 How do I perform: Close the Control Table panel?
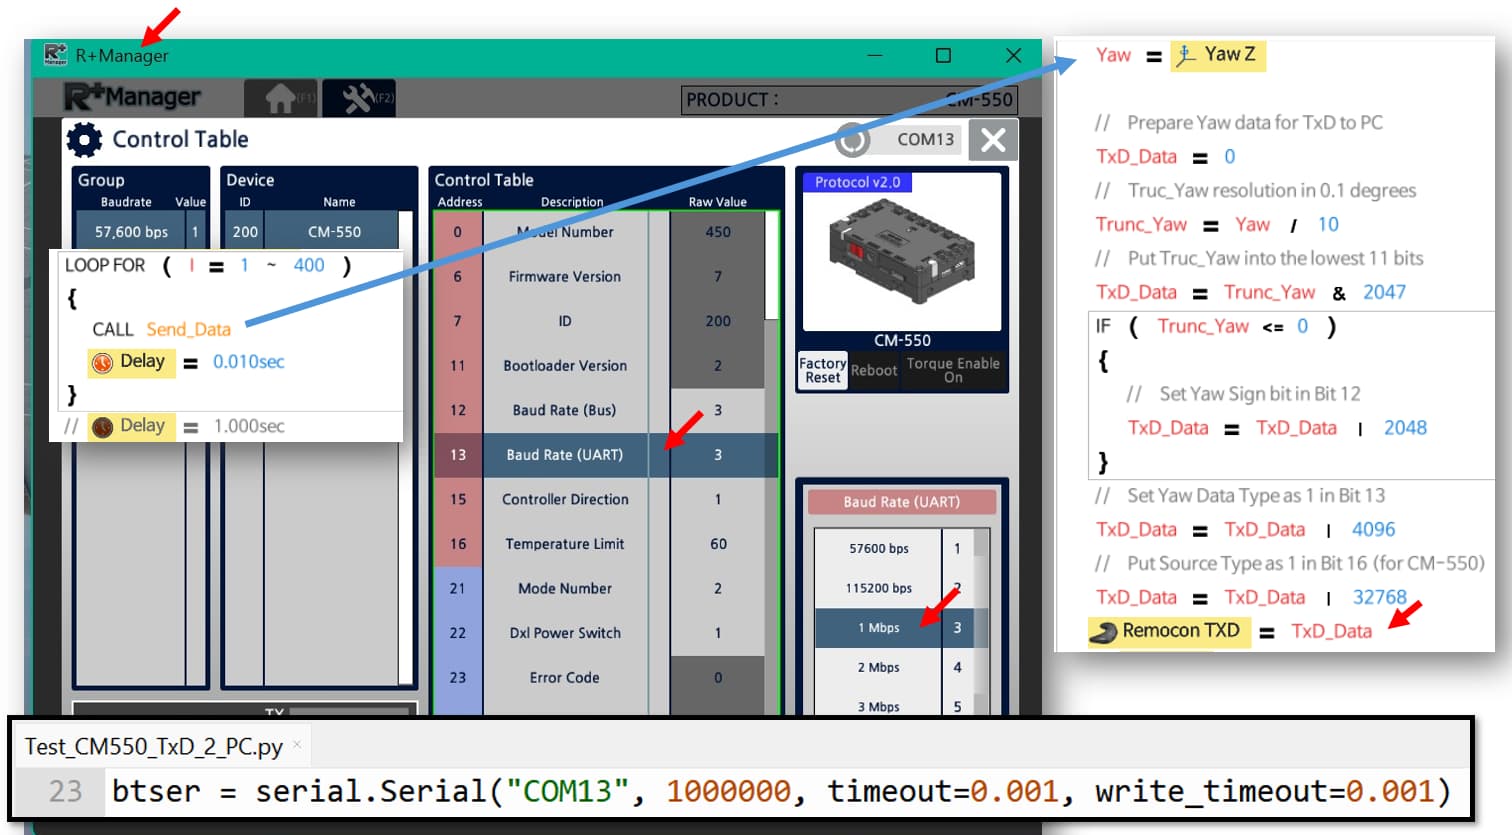tap(993, 140)
